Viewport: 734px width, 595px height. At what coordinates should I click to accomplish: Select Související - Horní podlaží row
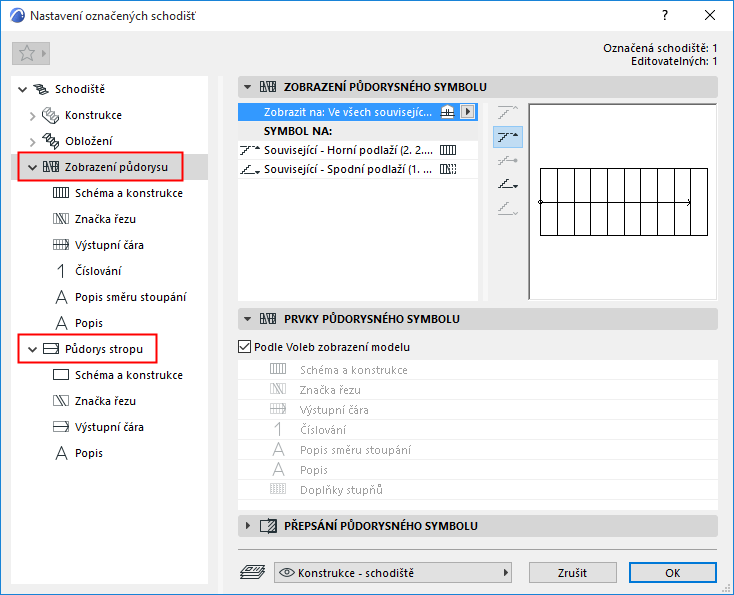358,150
